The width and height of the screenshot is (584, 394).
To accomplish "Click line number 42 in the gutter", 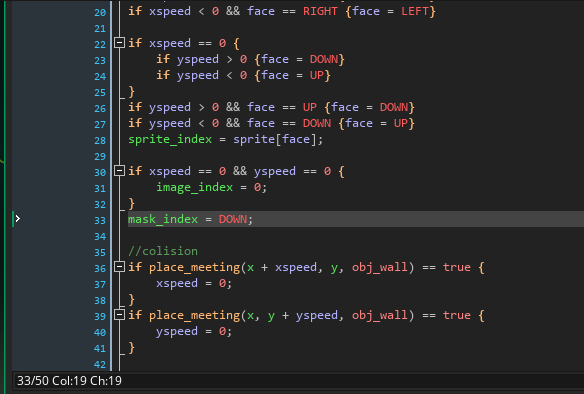I will (x=100, y=365).
